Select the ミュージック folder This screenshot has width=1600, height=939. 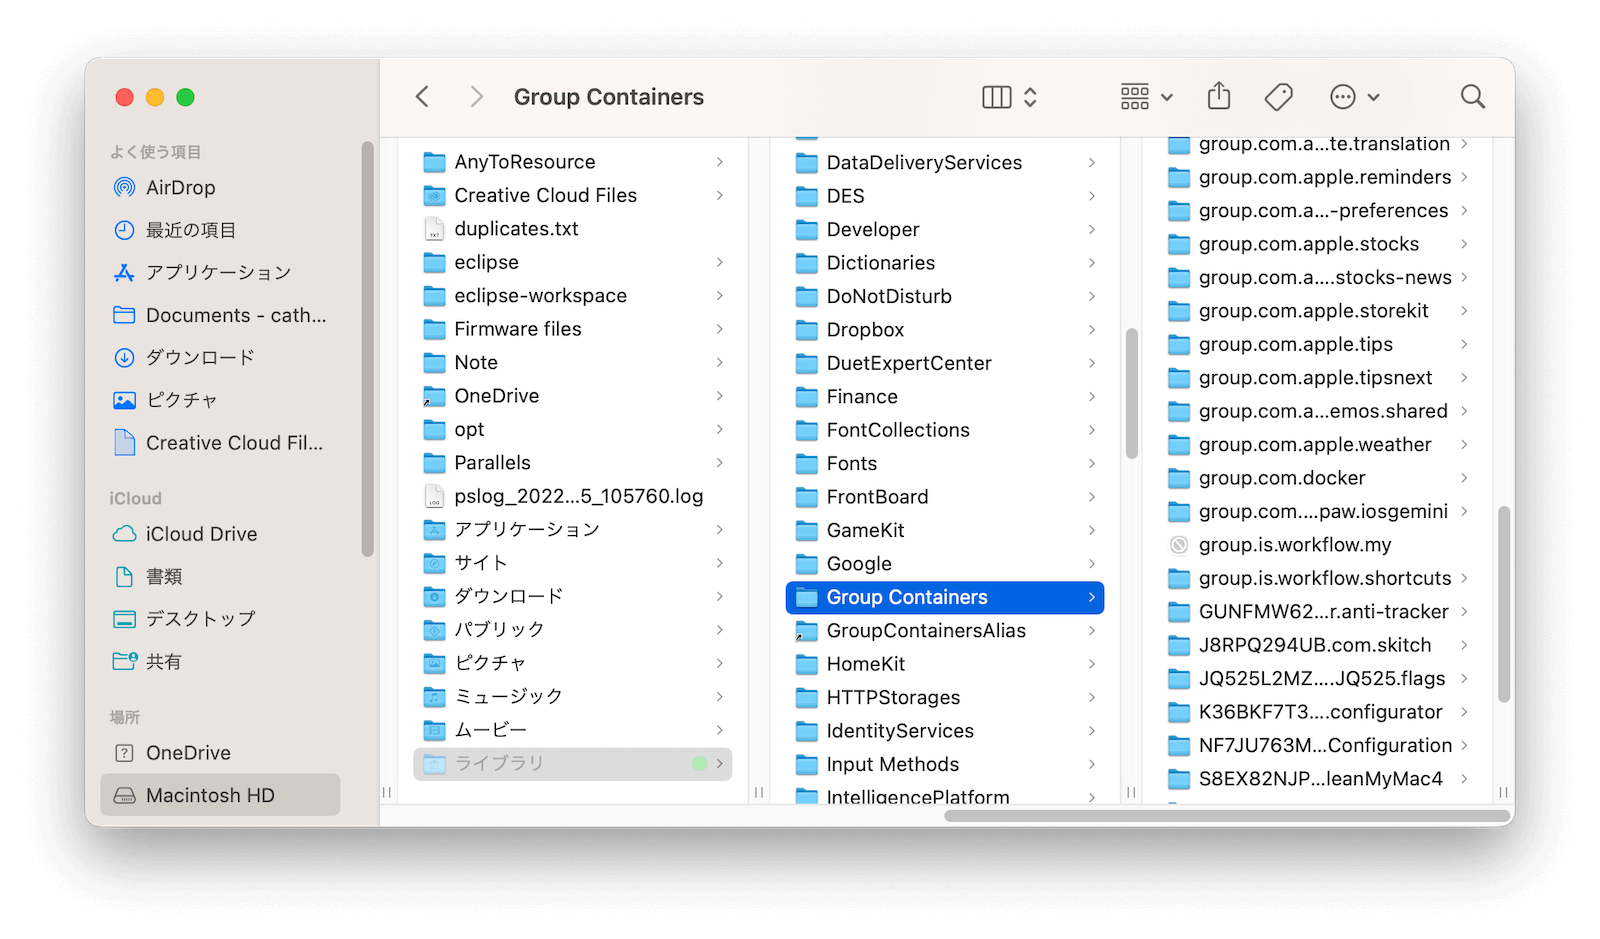coord(572,697)
